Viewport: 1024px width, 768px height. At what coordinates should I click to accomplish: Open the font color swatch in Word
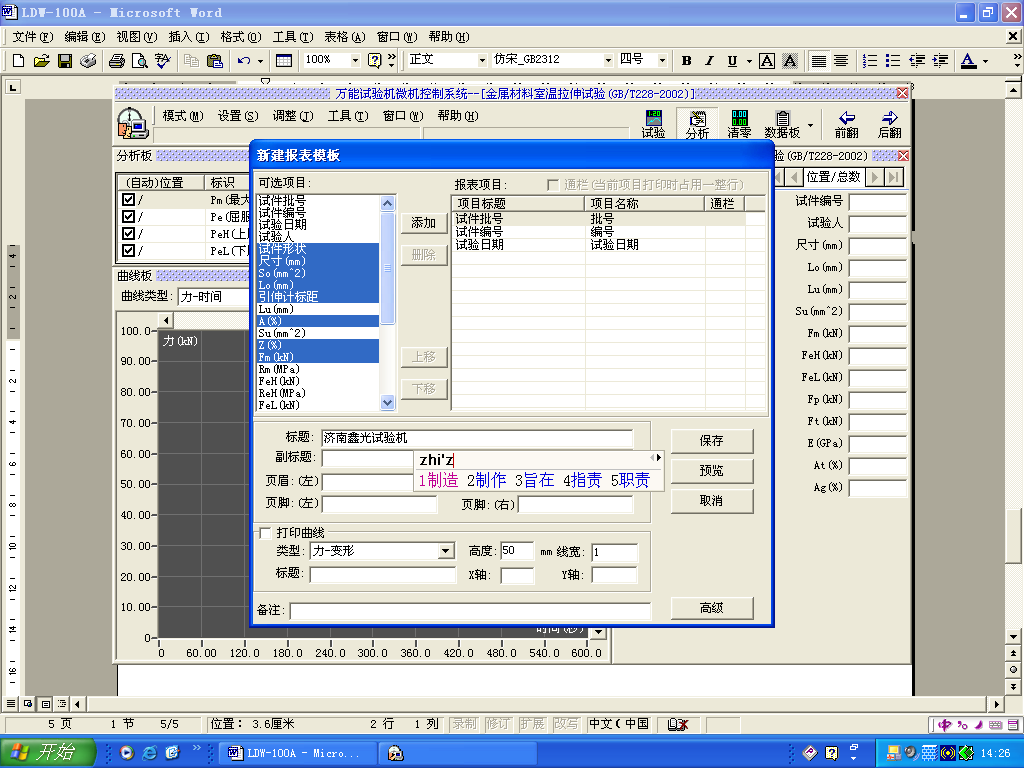click(967, 60)
